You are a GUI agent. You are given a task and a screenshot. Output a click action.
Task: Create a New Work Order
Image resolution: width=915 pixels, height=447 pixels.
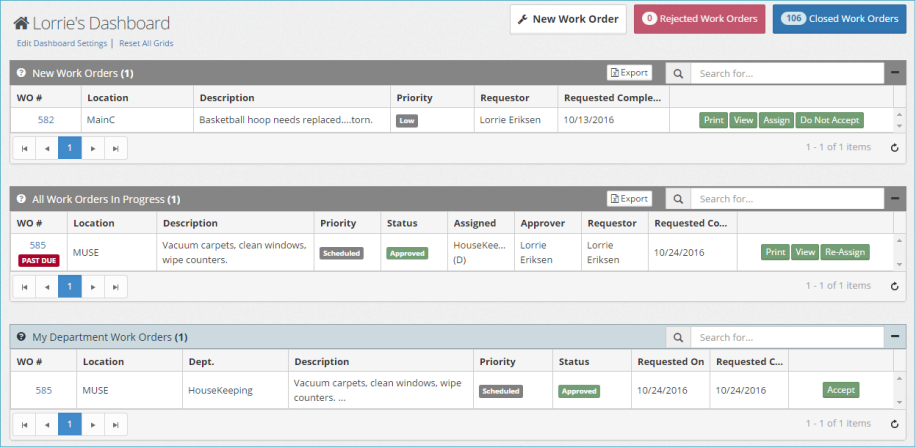point(568,19)
